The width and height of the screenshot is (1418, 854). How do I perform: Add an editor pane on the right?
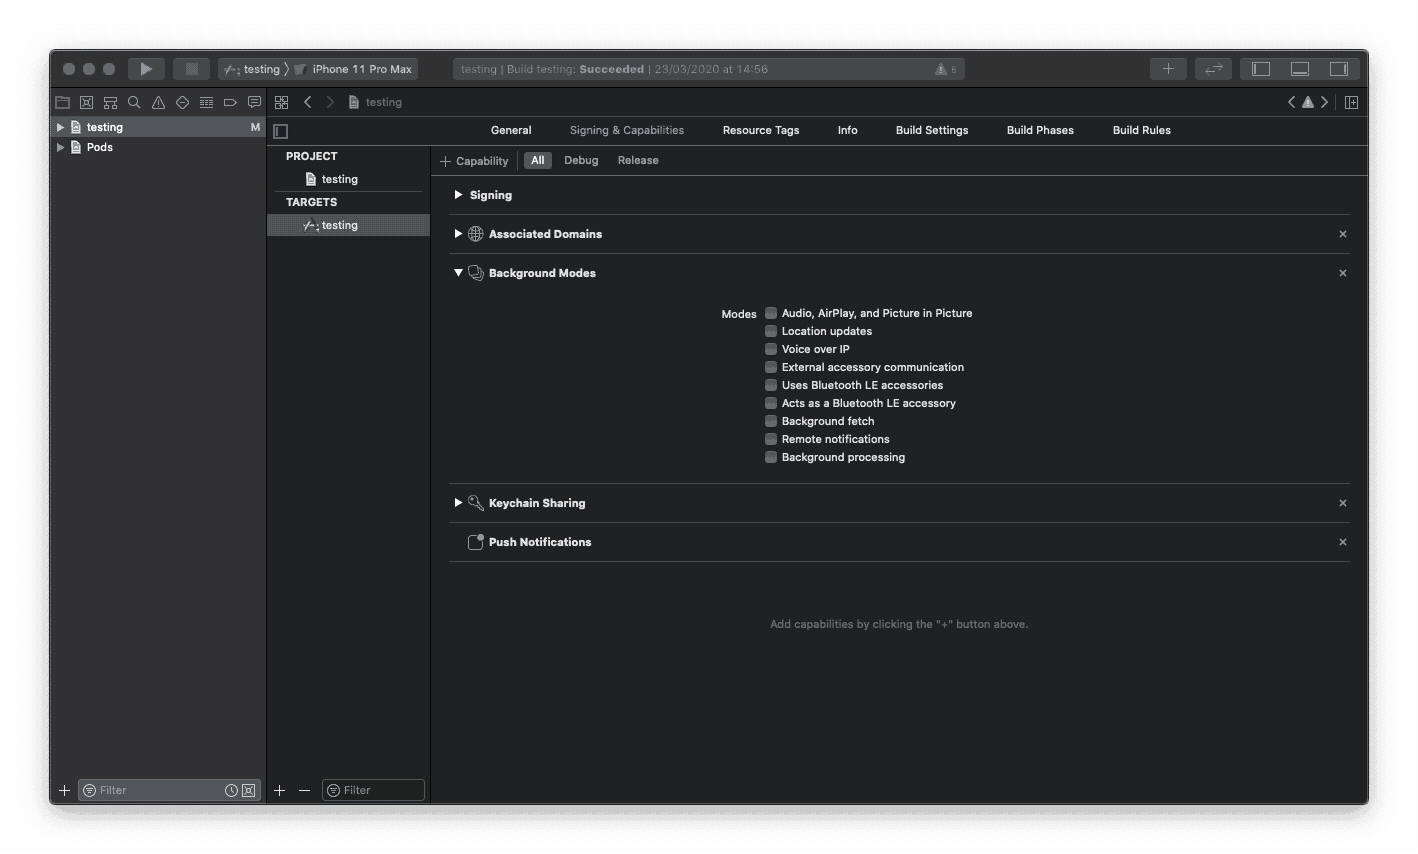coord(1351,102)
